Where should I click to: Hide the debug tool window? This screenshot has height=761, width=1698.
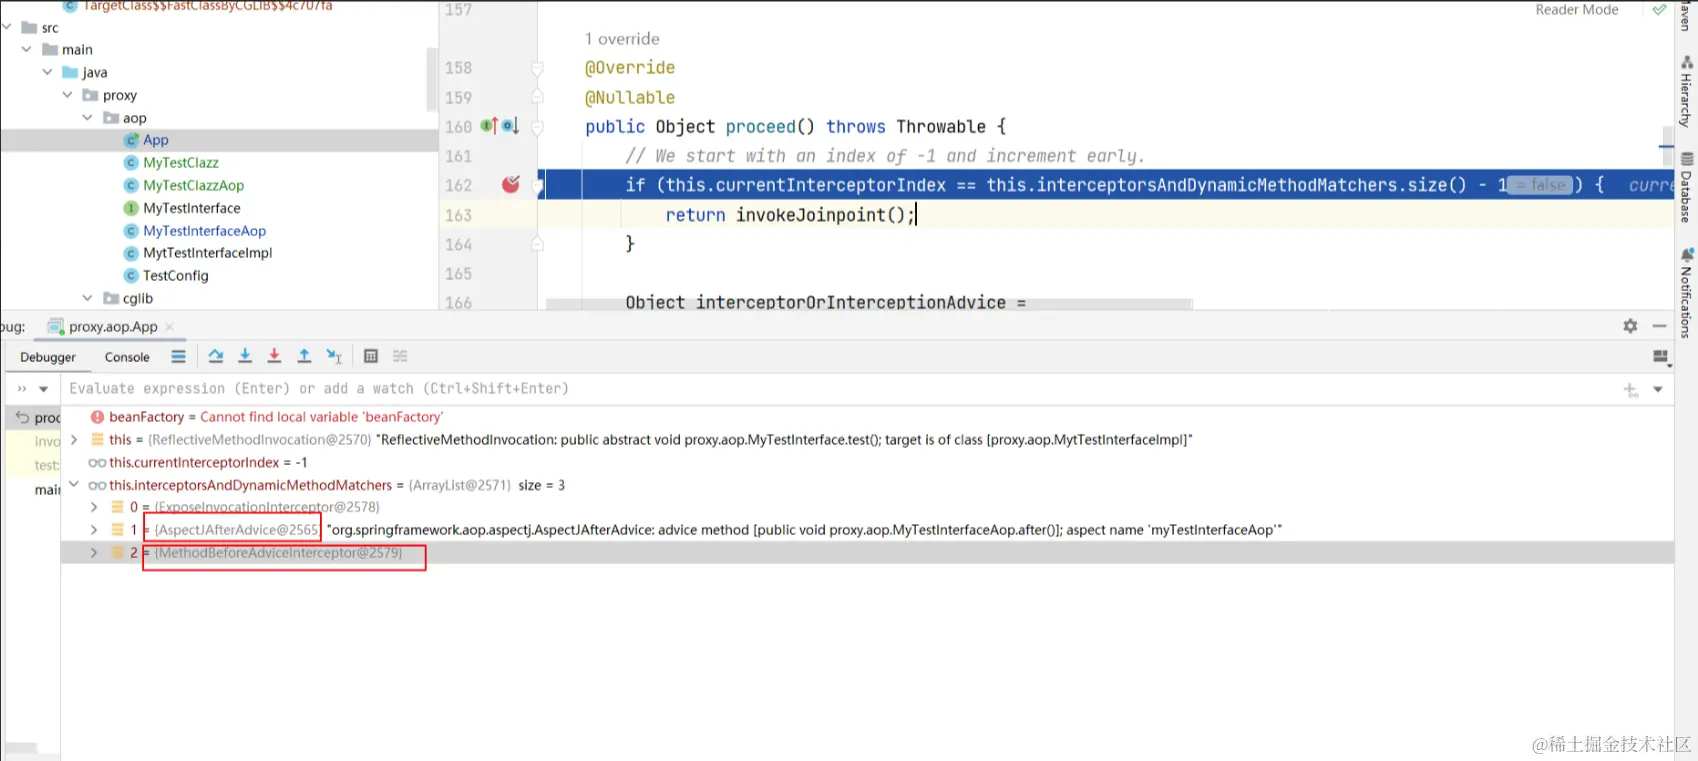pos(1659,326)
